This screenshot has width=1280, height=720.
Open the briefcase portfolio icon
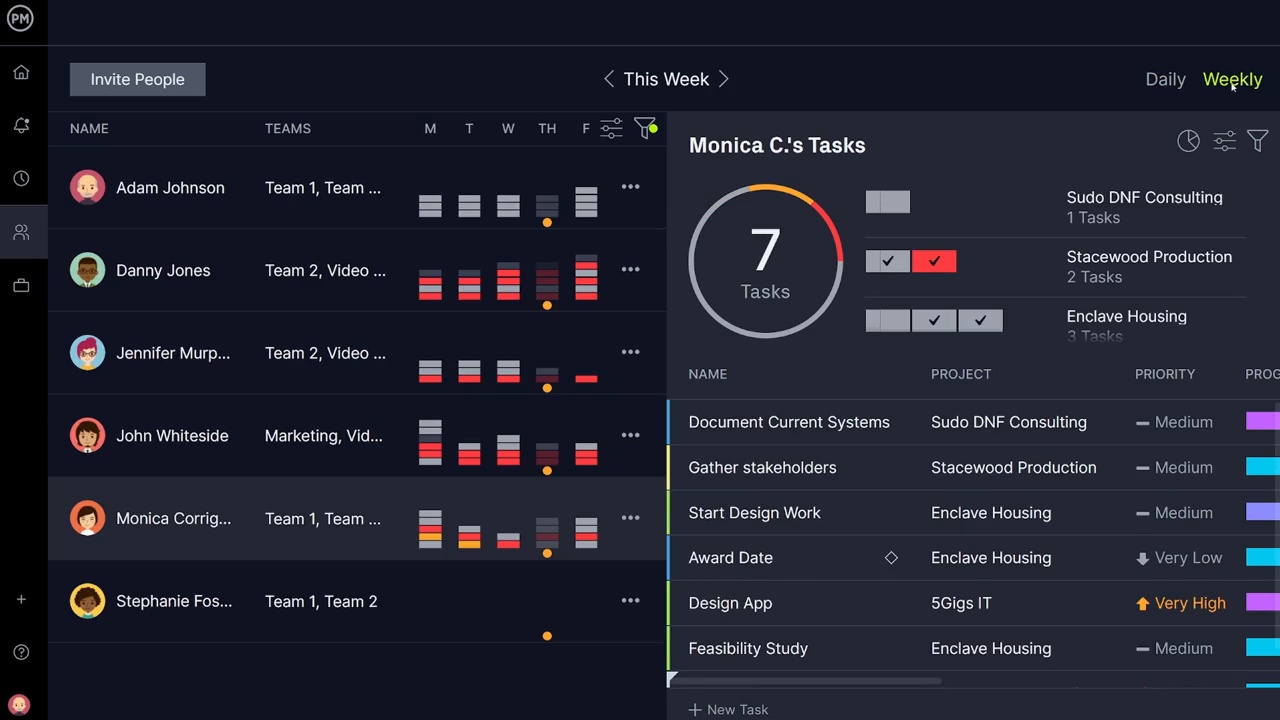(x=21, y=285)
